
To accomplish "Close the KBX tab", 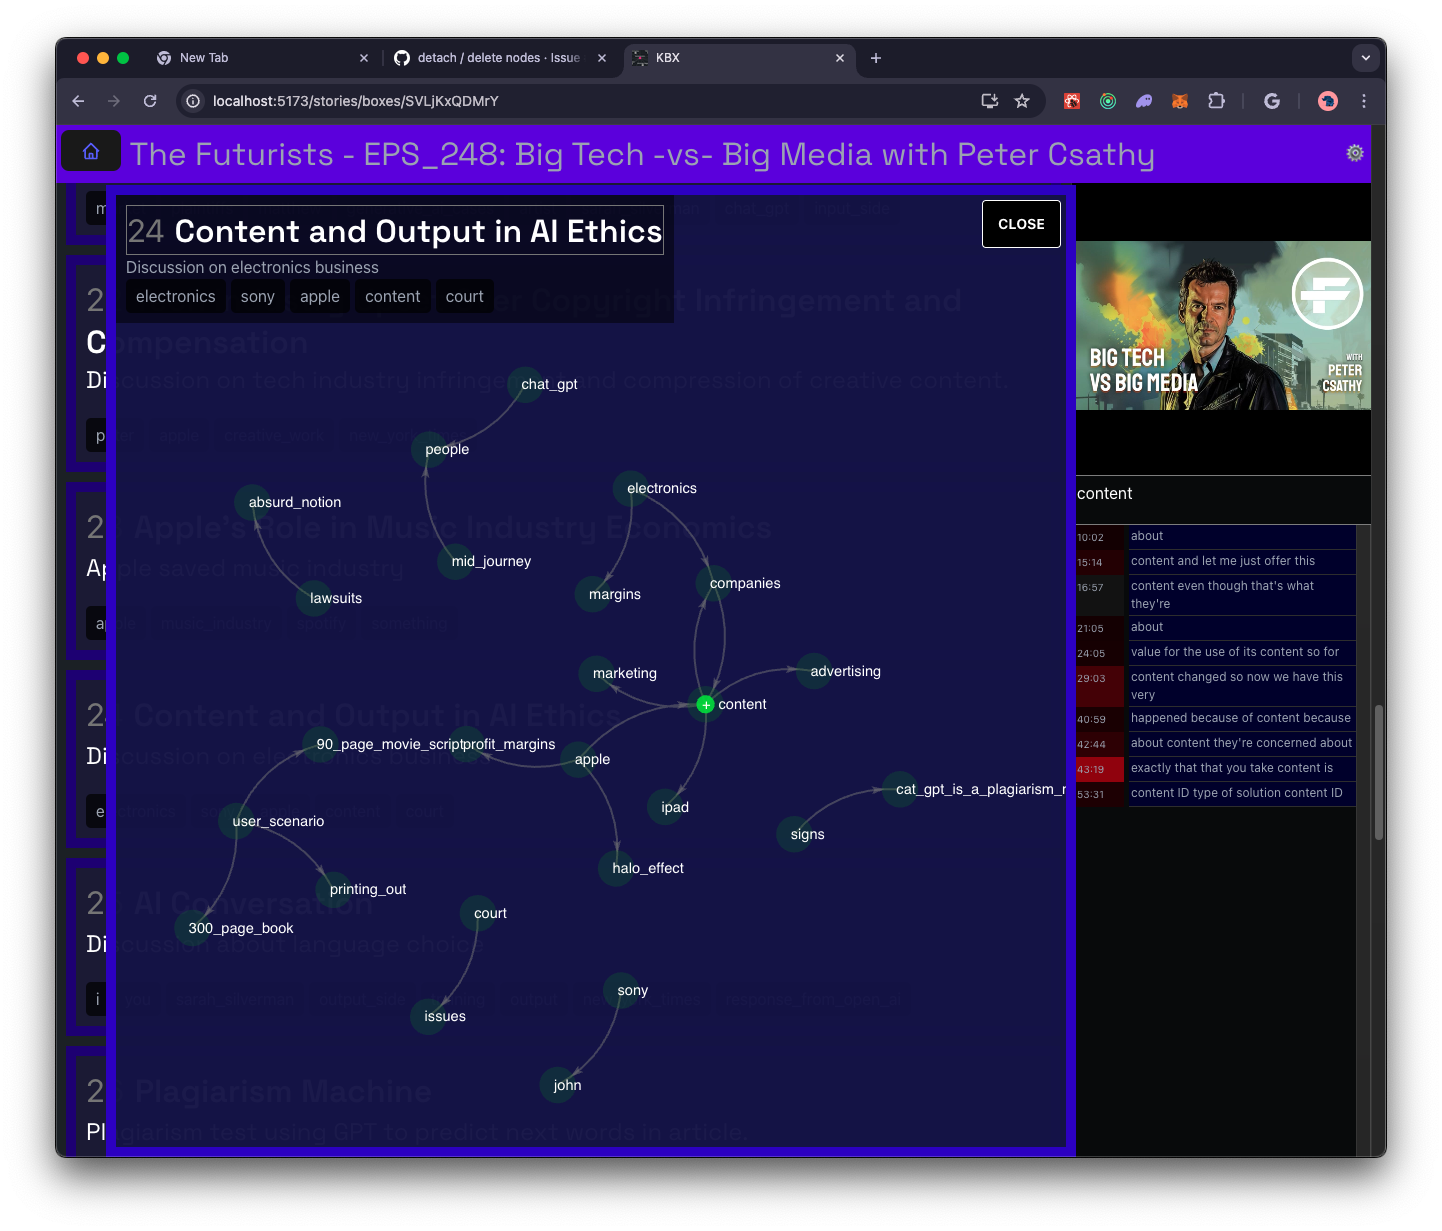I will point(840,58).
